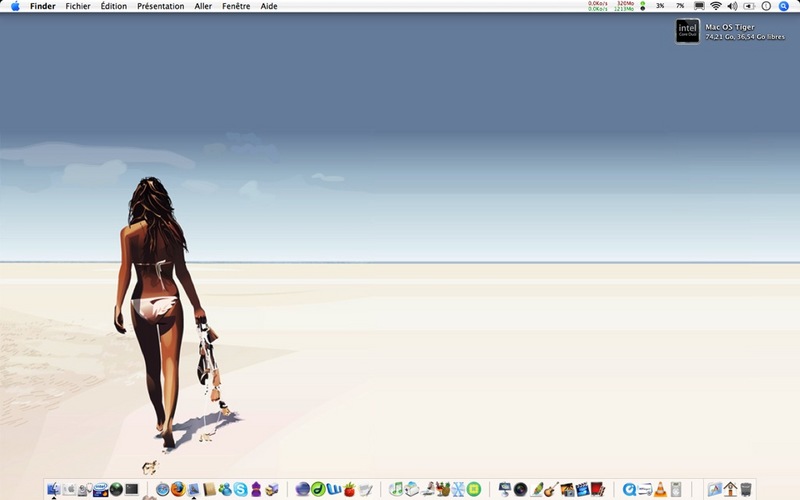
Task: Open the camera lens dock icon
Action: tap(520, 489)
